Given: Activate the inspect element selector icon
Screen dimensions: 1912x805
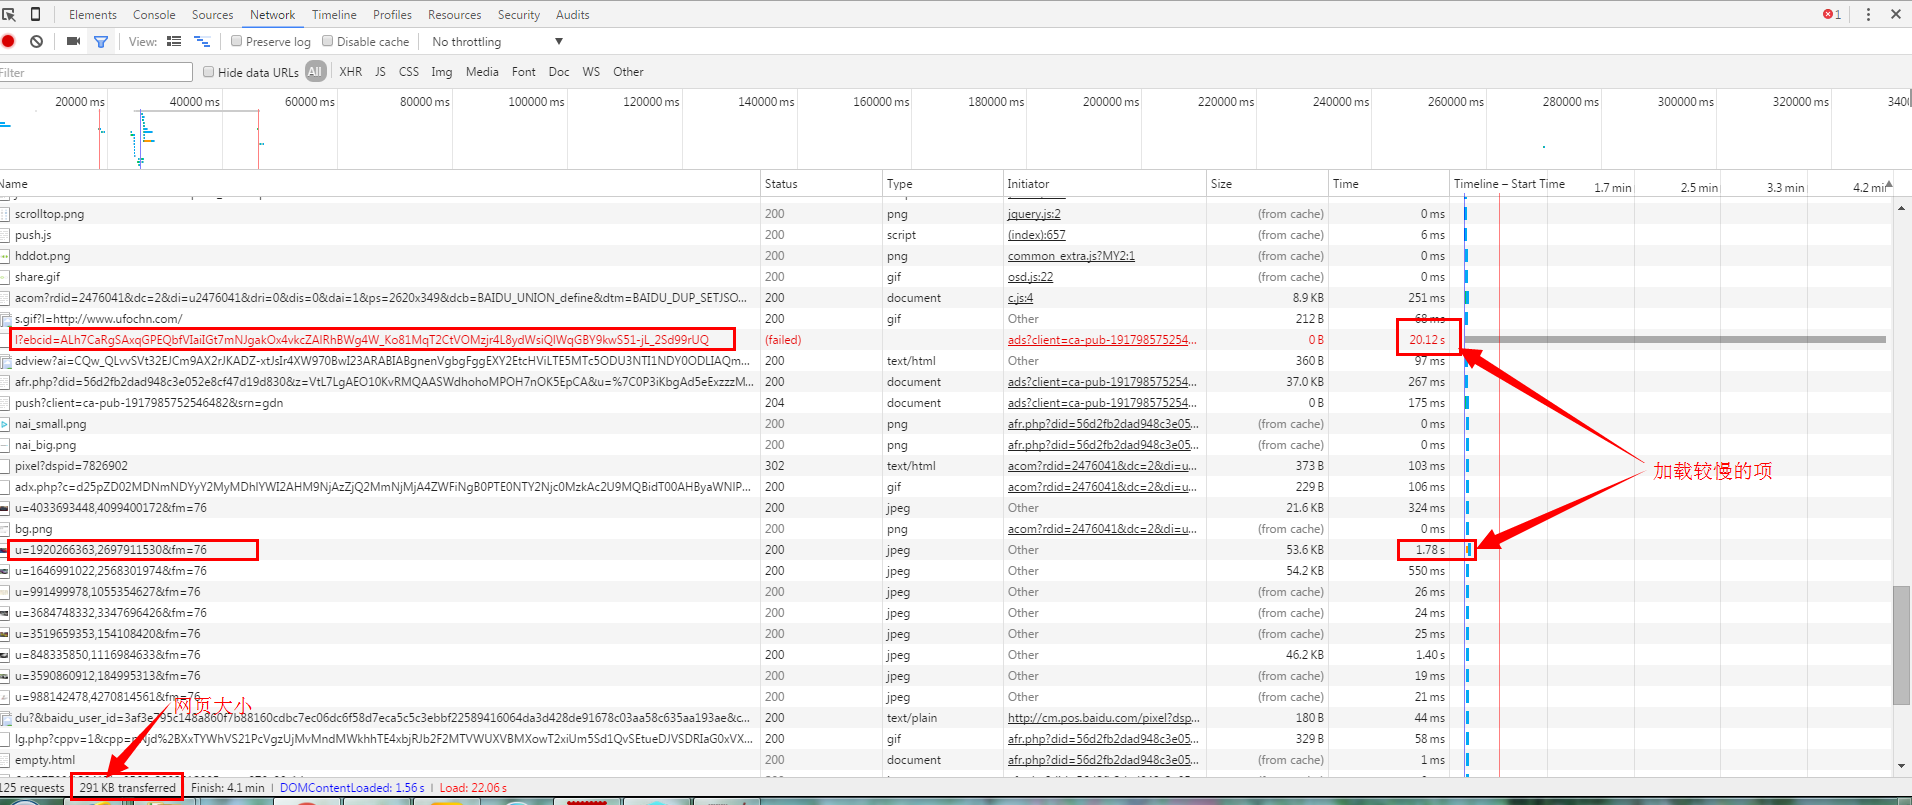Looking at the screenshot, I should pyautogui.click(x=9, y=14).
